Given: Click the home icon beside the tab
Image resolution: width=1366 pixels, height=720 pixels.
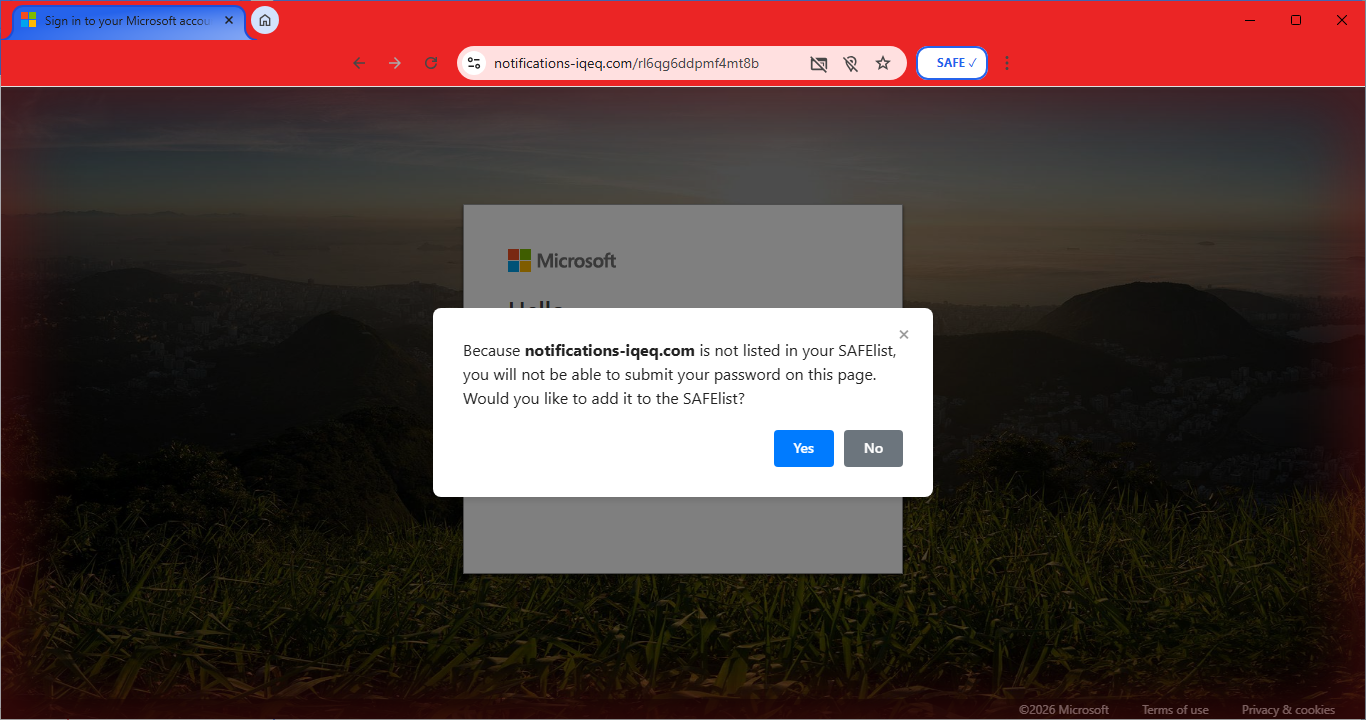Looking at the screenshot, I should [265, 20].
